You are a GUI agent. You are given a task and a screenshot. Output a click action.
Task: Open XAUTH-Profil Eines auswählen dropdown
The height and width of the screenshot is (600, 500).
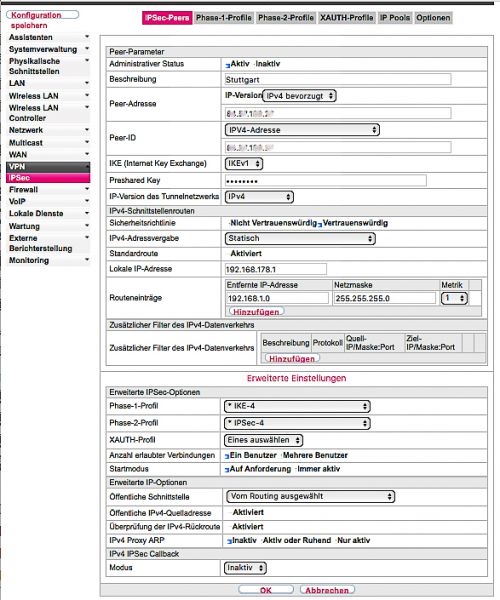click(263, 440)
